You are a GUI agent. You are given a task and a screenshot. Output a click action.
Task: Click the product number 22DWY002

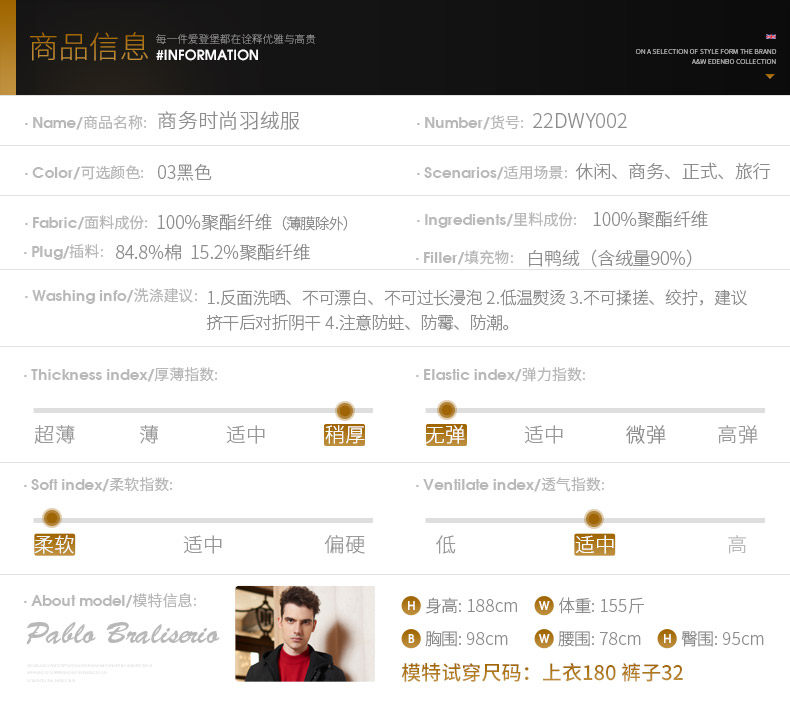click(579, 121)
